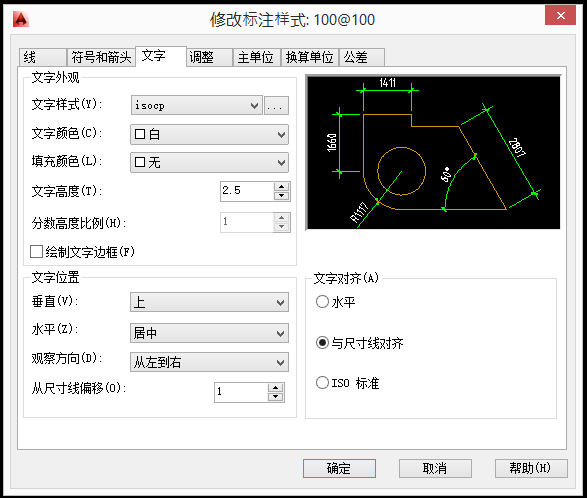Confirm with the 确定 button
Screen dimensions: 587x498
point(339,468)
